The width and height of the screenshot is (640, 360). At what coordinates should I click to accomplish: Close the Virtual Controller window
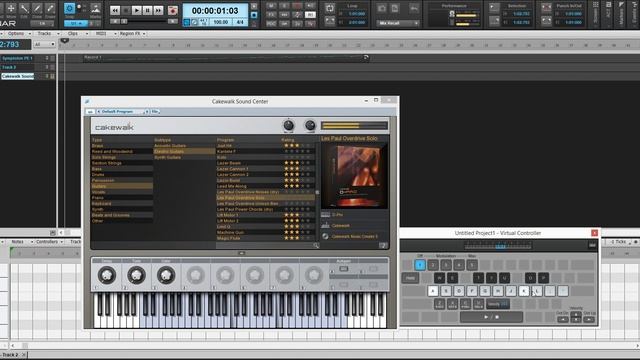point(594,233)
